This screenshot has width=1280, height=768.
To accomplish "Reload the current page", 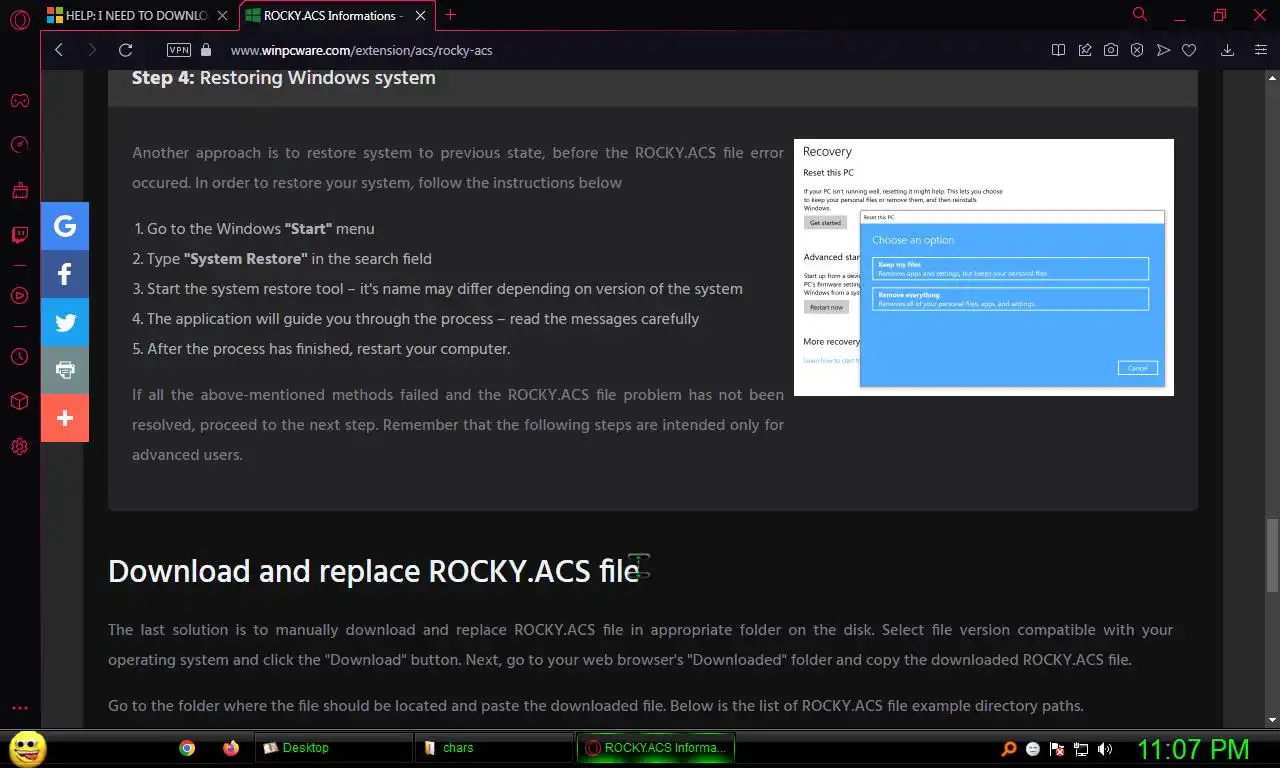I will [x=125, y=50].
